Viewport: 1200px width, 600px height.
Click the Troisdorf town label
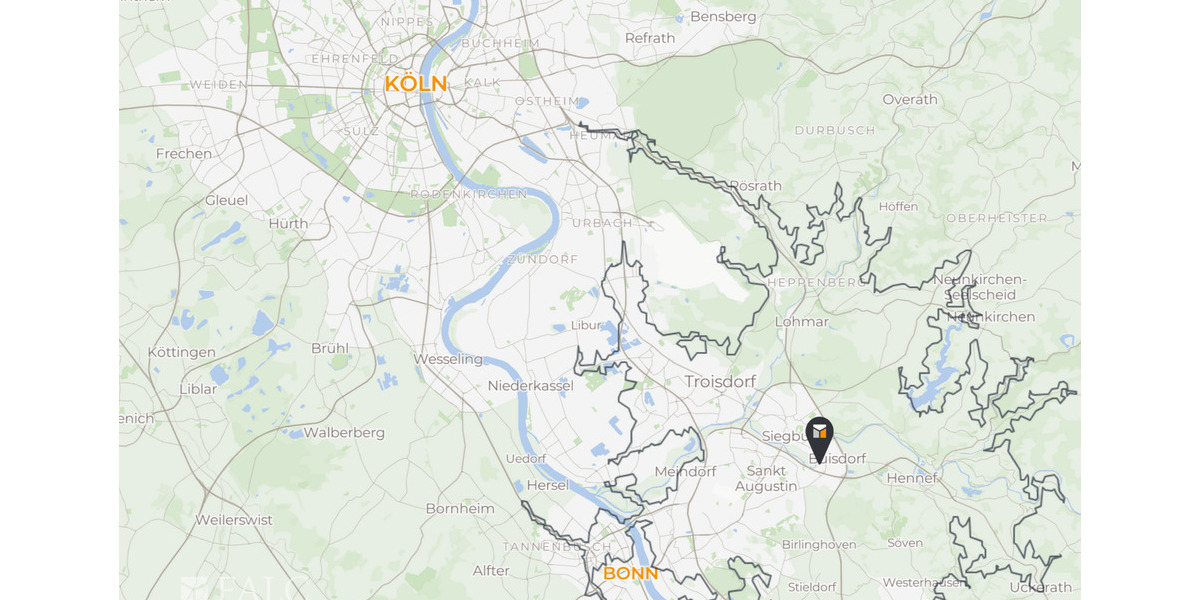click(x=720, y=382)
